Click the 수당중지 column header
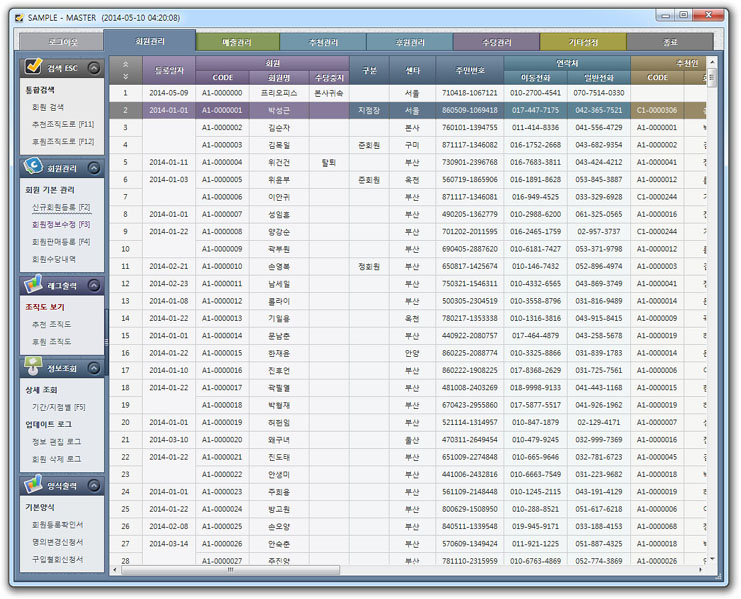741x599 pixels. (329, 77)
